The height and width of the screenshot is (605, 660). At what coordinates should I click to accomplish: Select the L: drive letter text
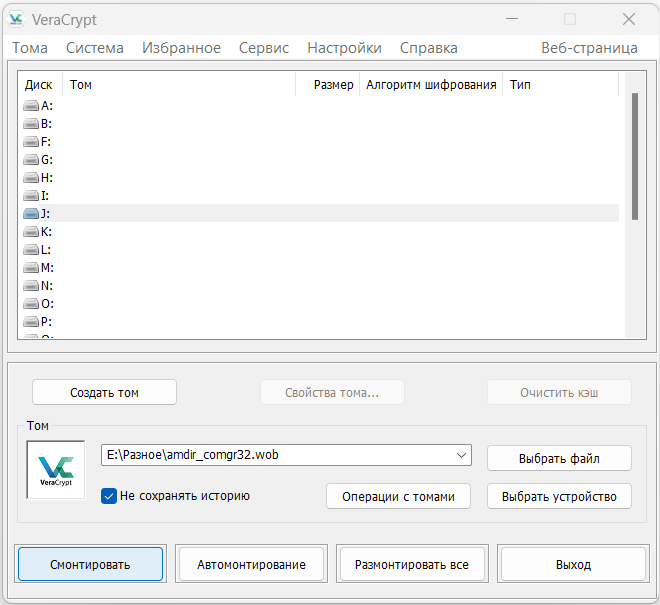click(46, 250)
